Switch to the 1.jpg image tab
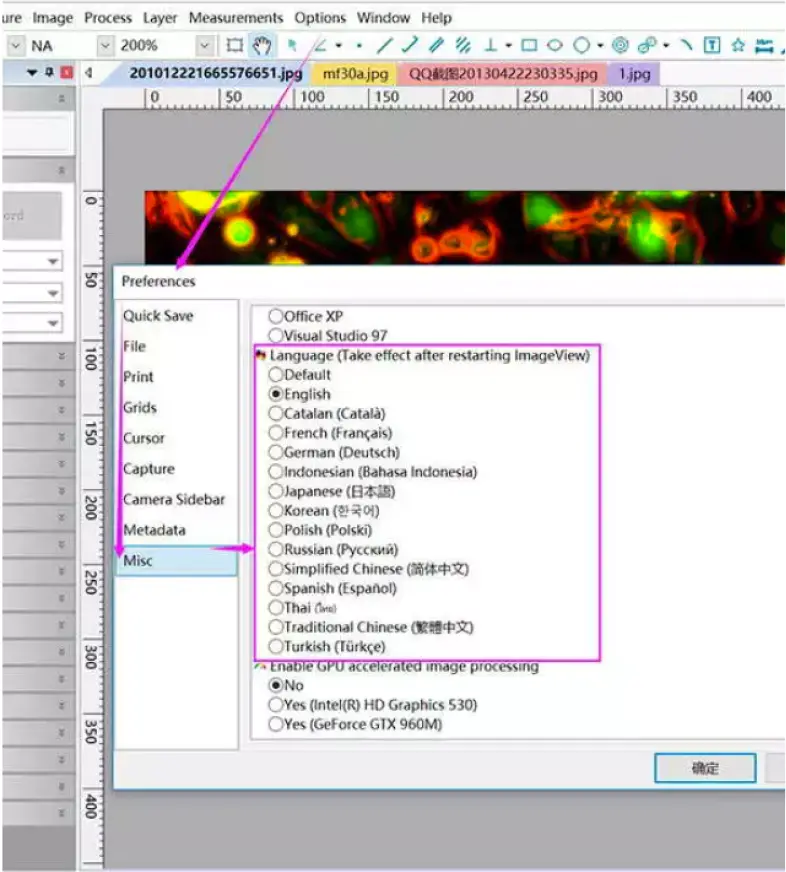786x872 pixels. [635, 74]
